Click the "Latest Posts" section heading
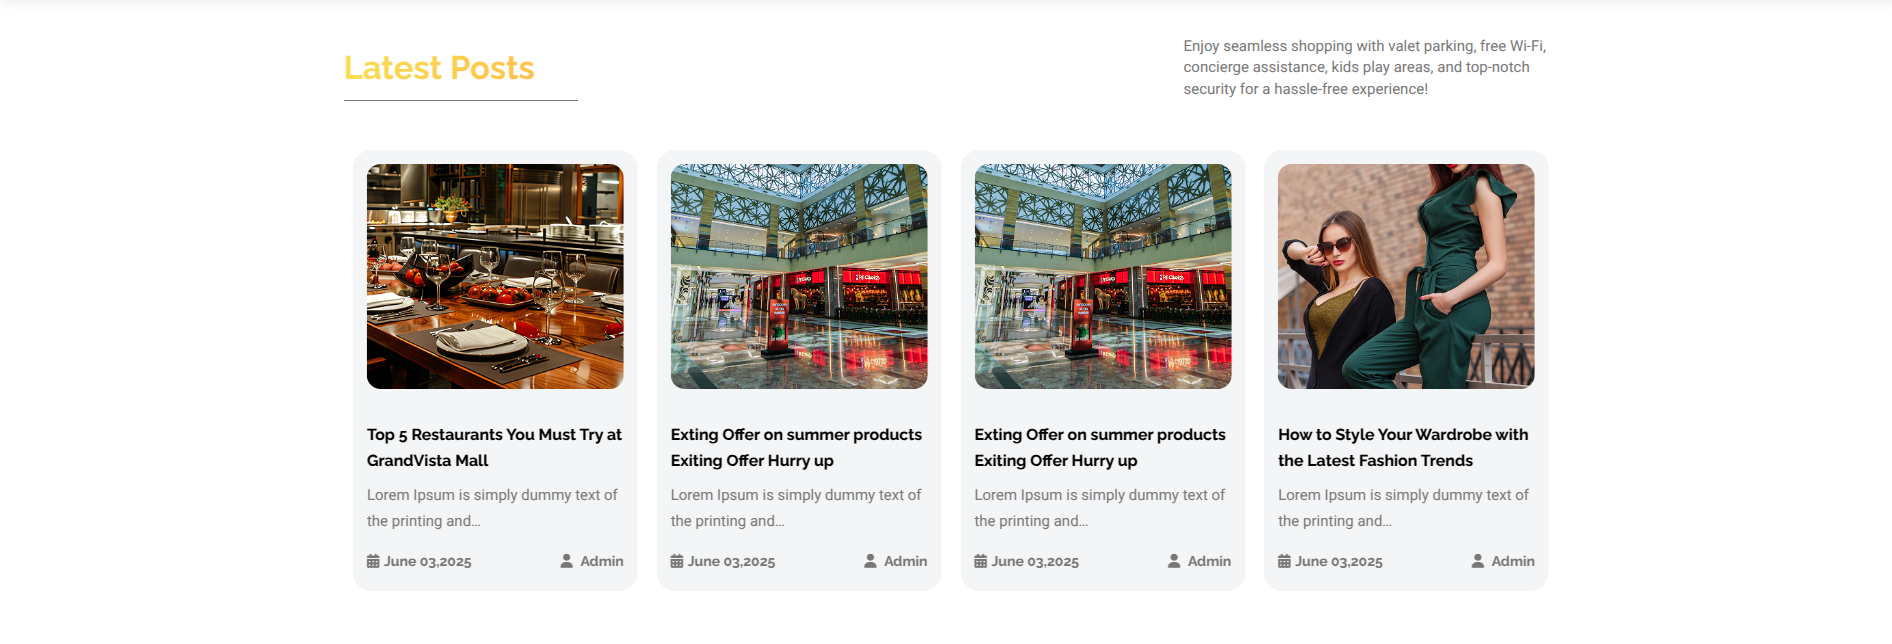The width and height of the screenshot is (1892, 644). tap(439, 68)
